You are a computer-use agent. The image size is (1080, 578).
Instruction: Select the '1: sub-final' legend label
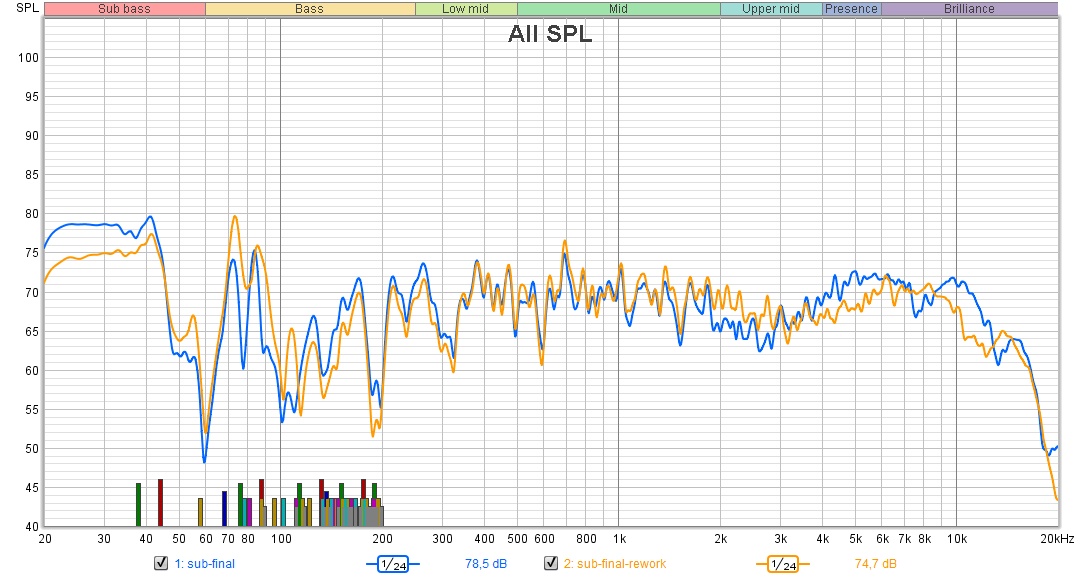[204, 564]
